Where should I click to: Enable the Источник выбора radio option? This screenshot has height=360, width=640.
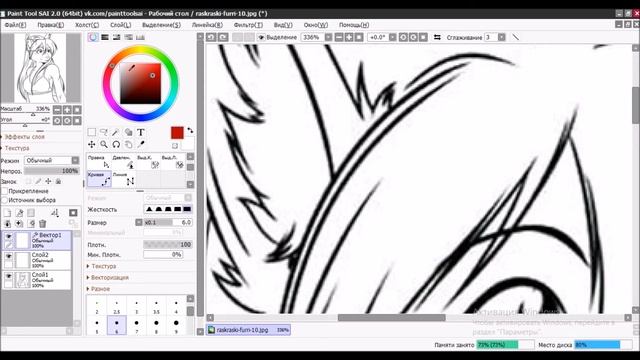(x=4, y=200)
